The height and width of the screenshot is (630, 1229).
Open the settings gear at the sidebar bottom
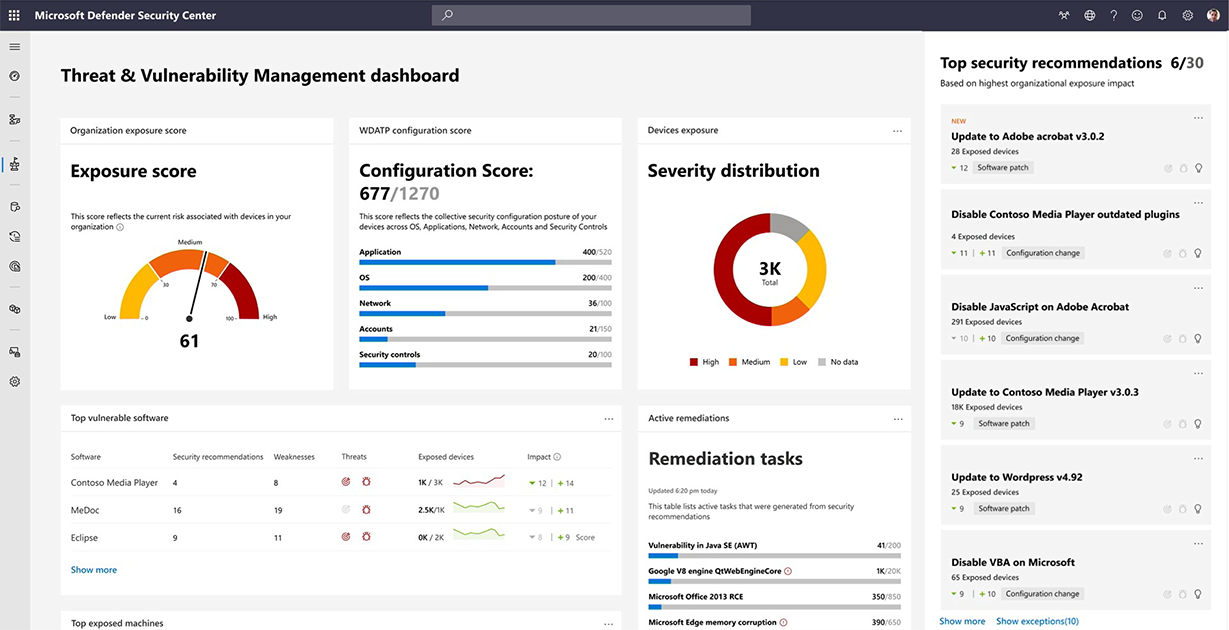tap(14, 381)
